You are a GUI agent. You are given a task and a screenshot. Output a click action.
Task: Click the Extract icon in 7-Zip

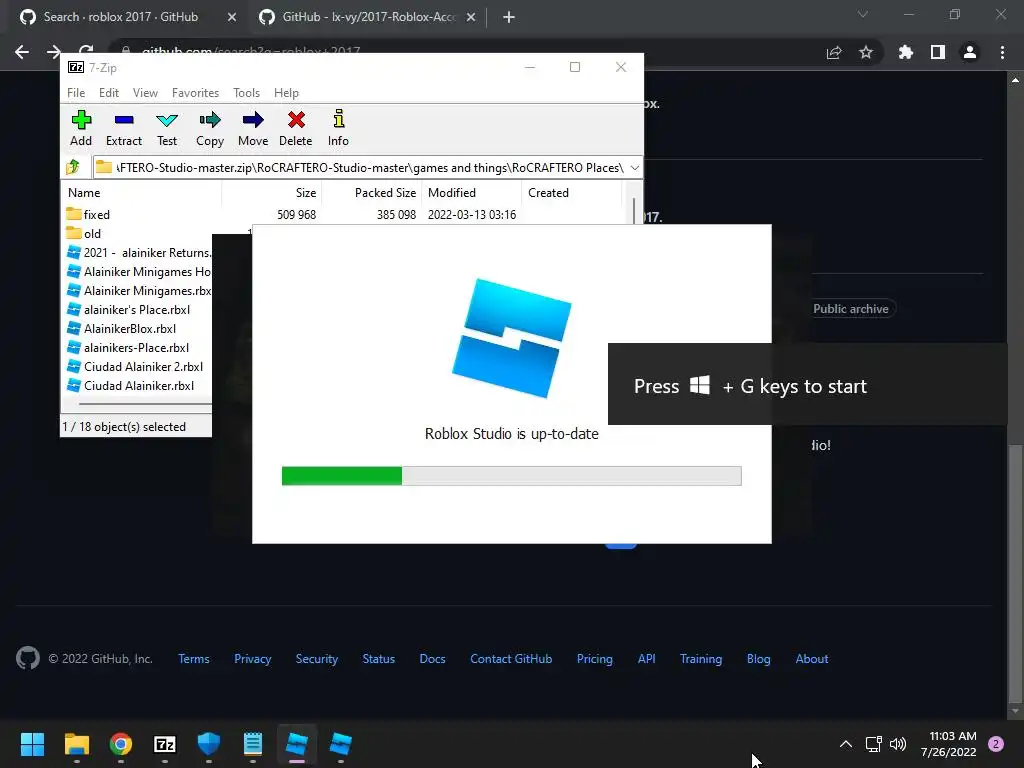[123, 128]
